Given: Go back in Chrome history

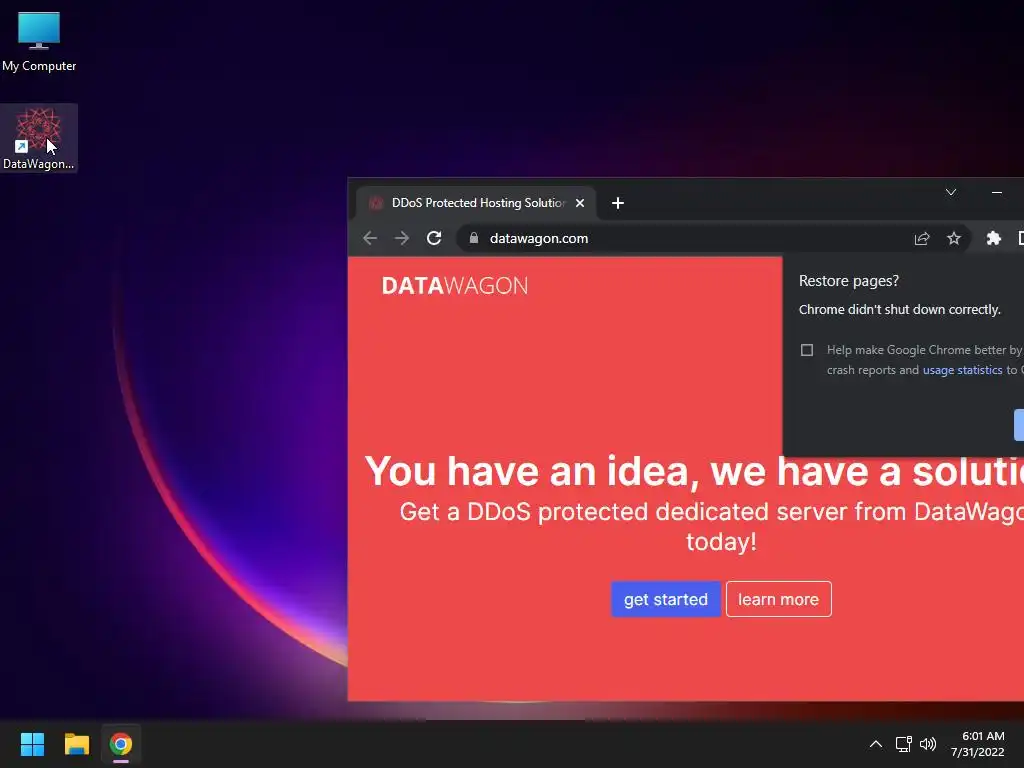Looking at the screenshot, I should [x=370, y=238].
